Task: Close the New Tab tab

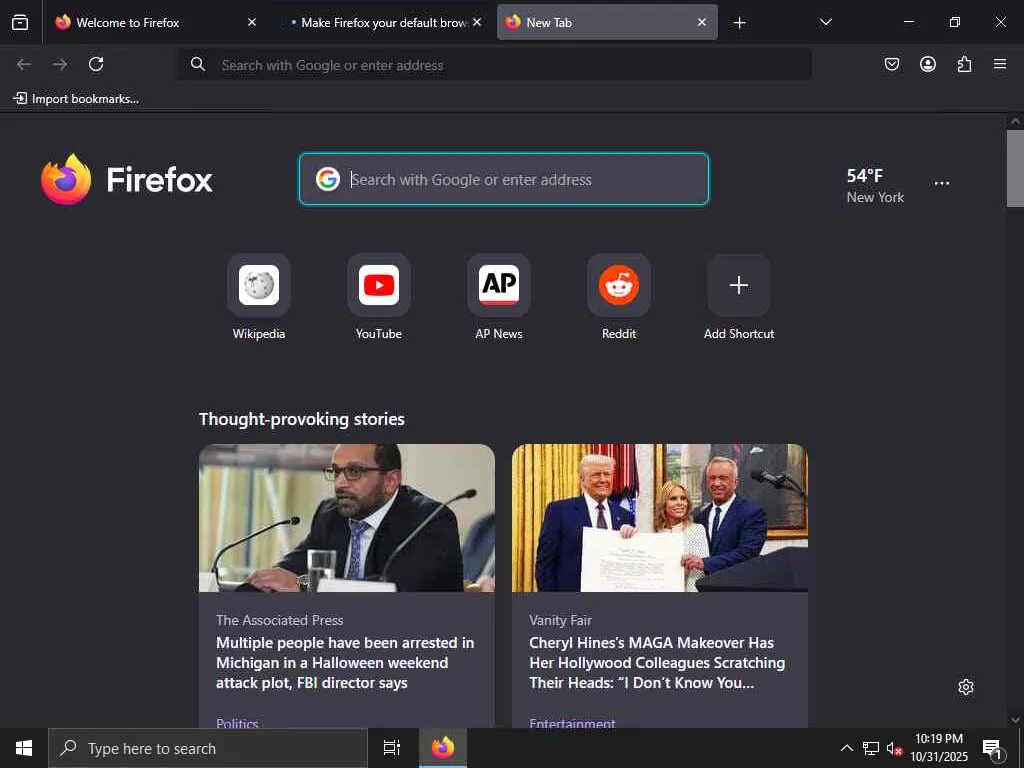Action: point(701,22)
